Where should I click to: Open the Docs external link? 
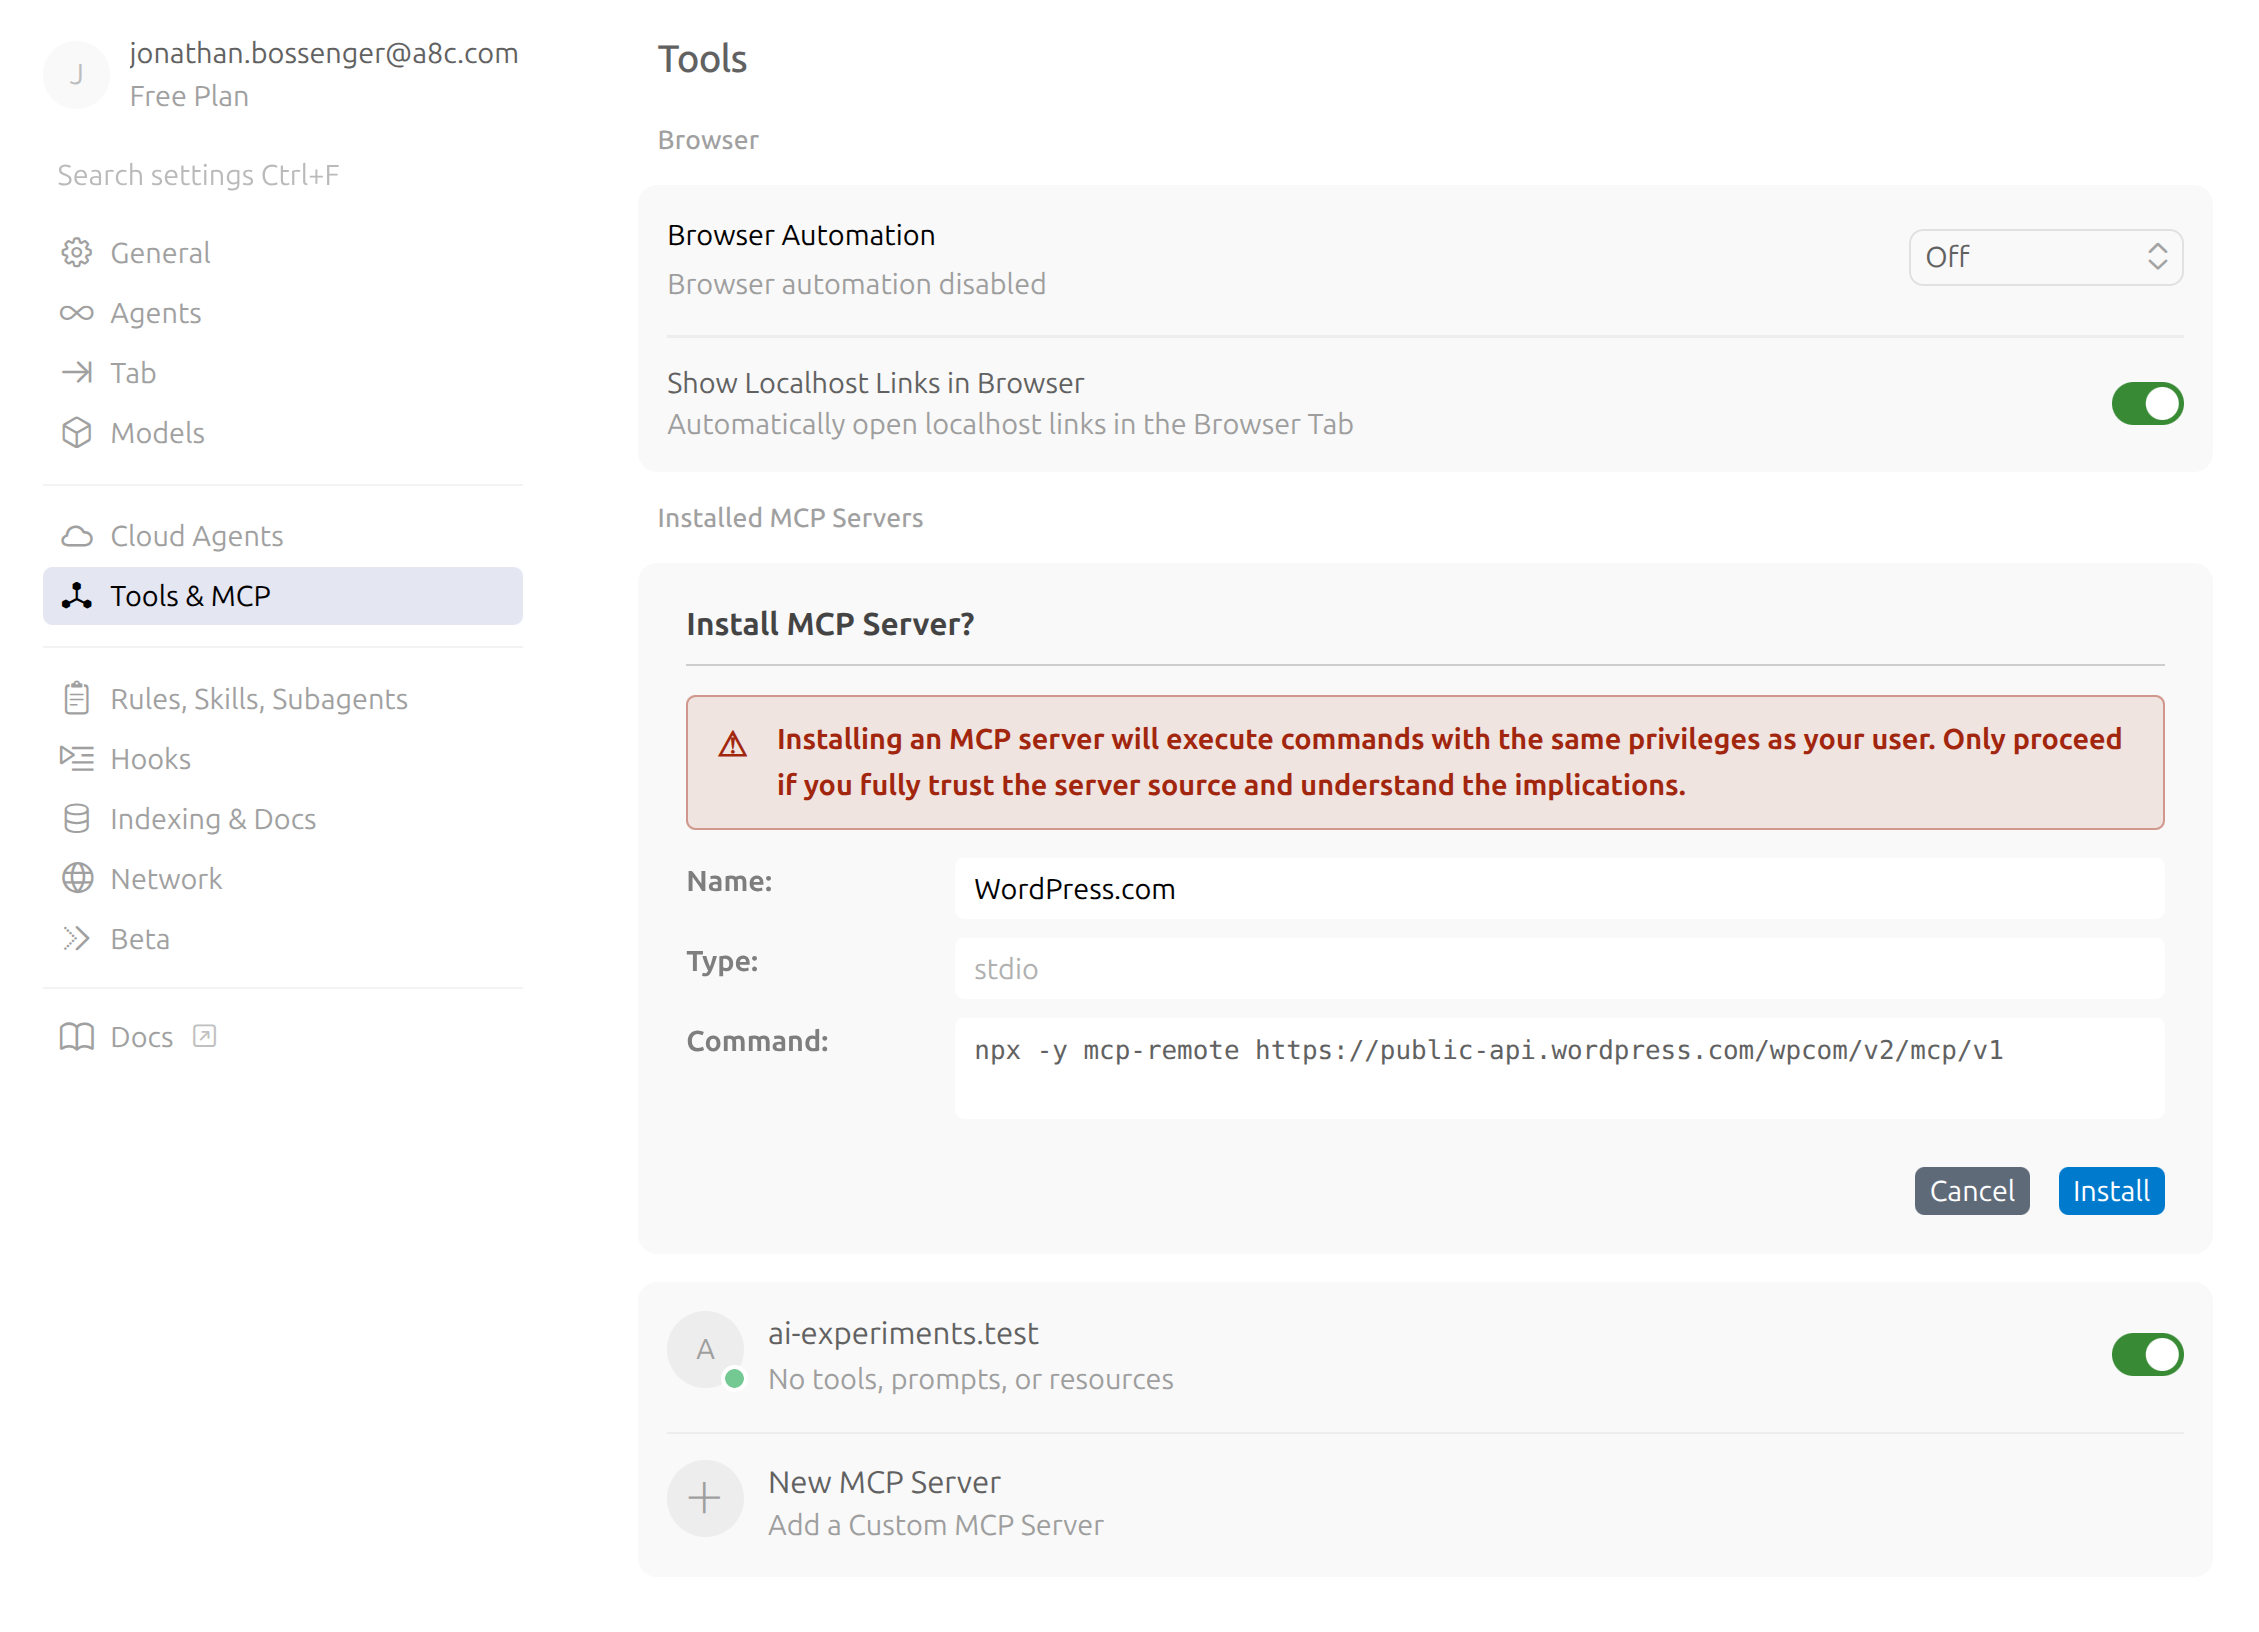point(283,1036)
